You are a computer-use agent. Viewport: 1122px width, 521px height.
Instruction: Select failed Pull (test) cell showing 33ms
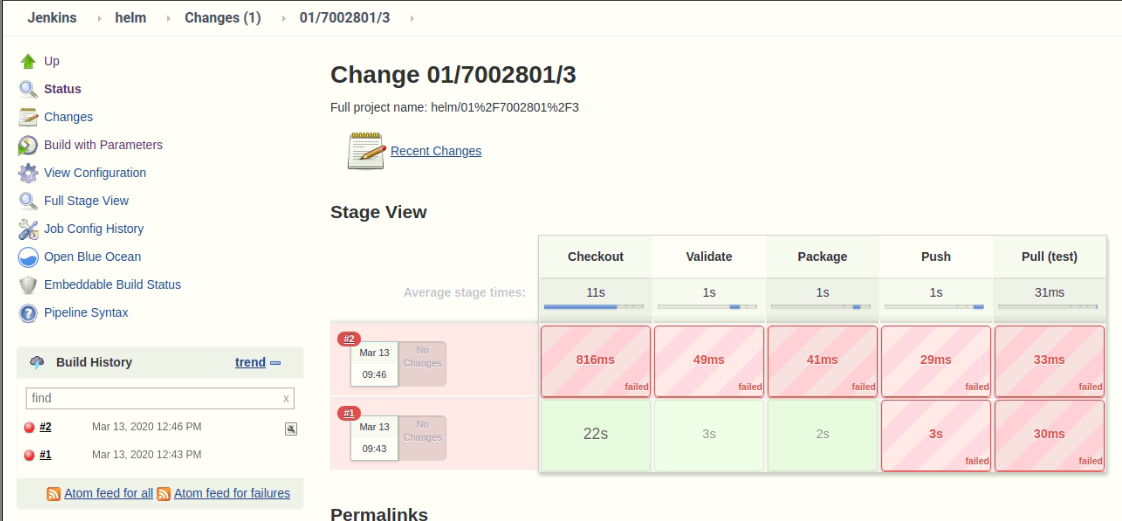(x=1050, y=361)
